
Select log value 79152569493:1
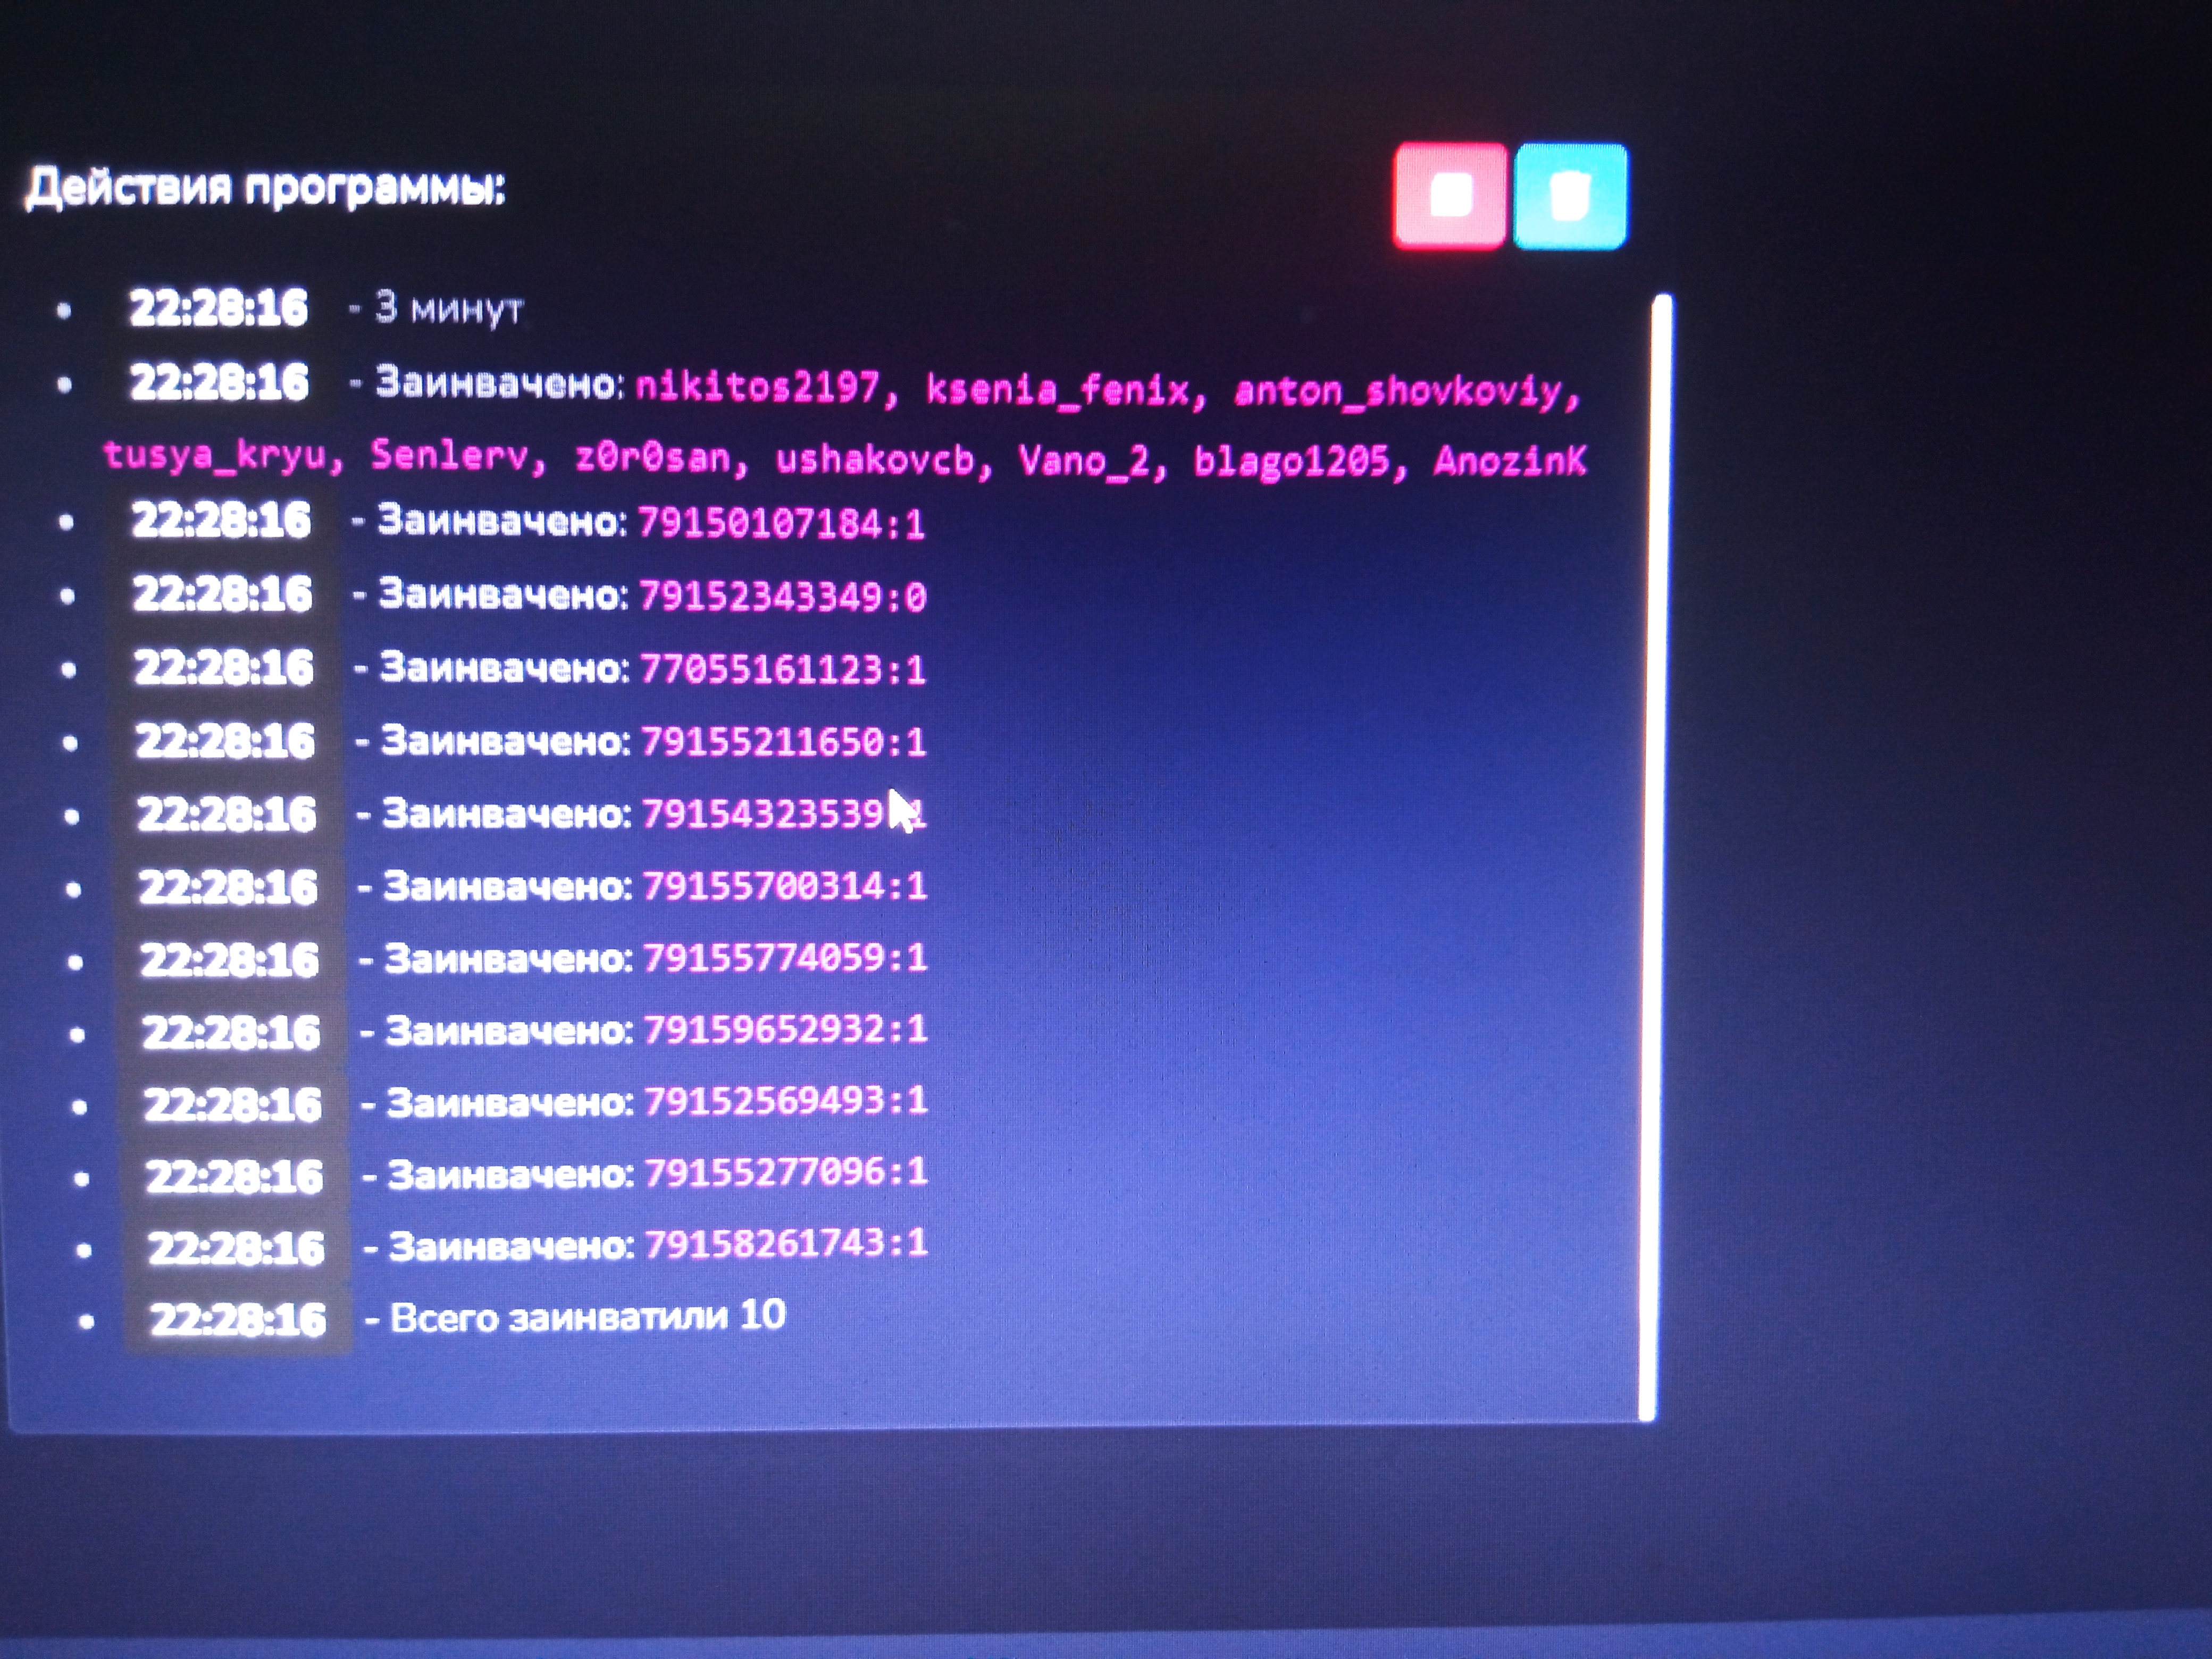[x=786, y=1101]
